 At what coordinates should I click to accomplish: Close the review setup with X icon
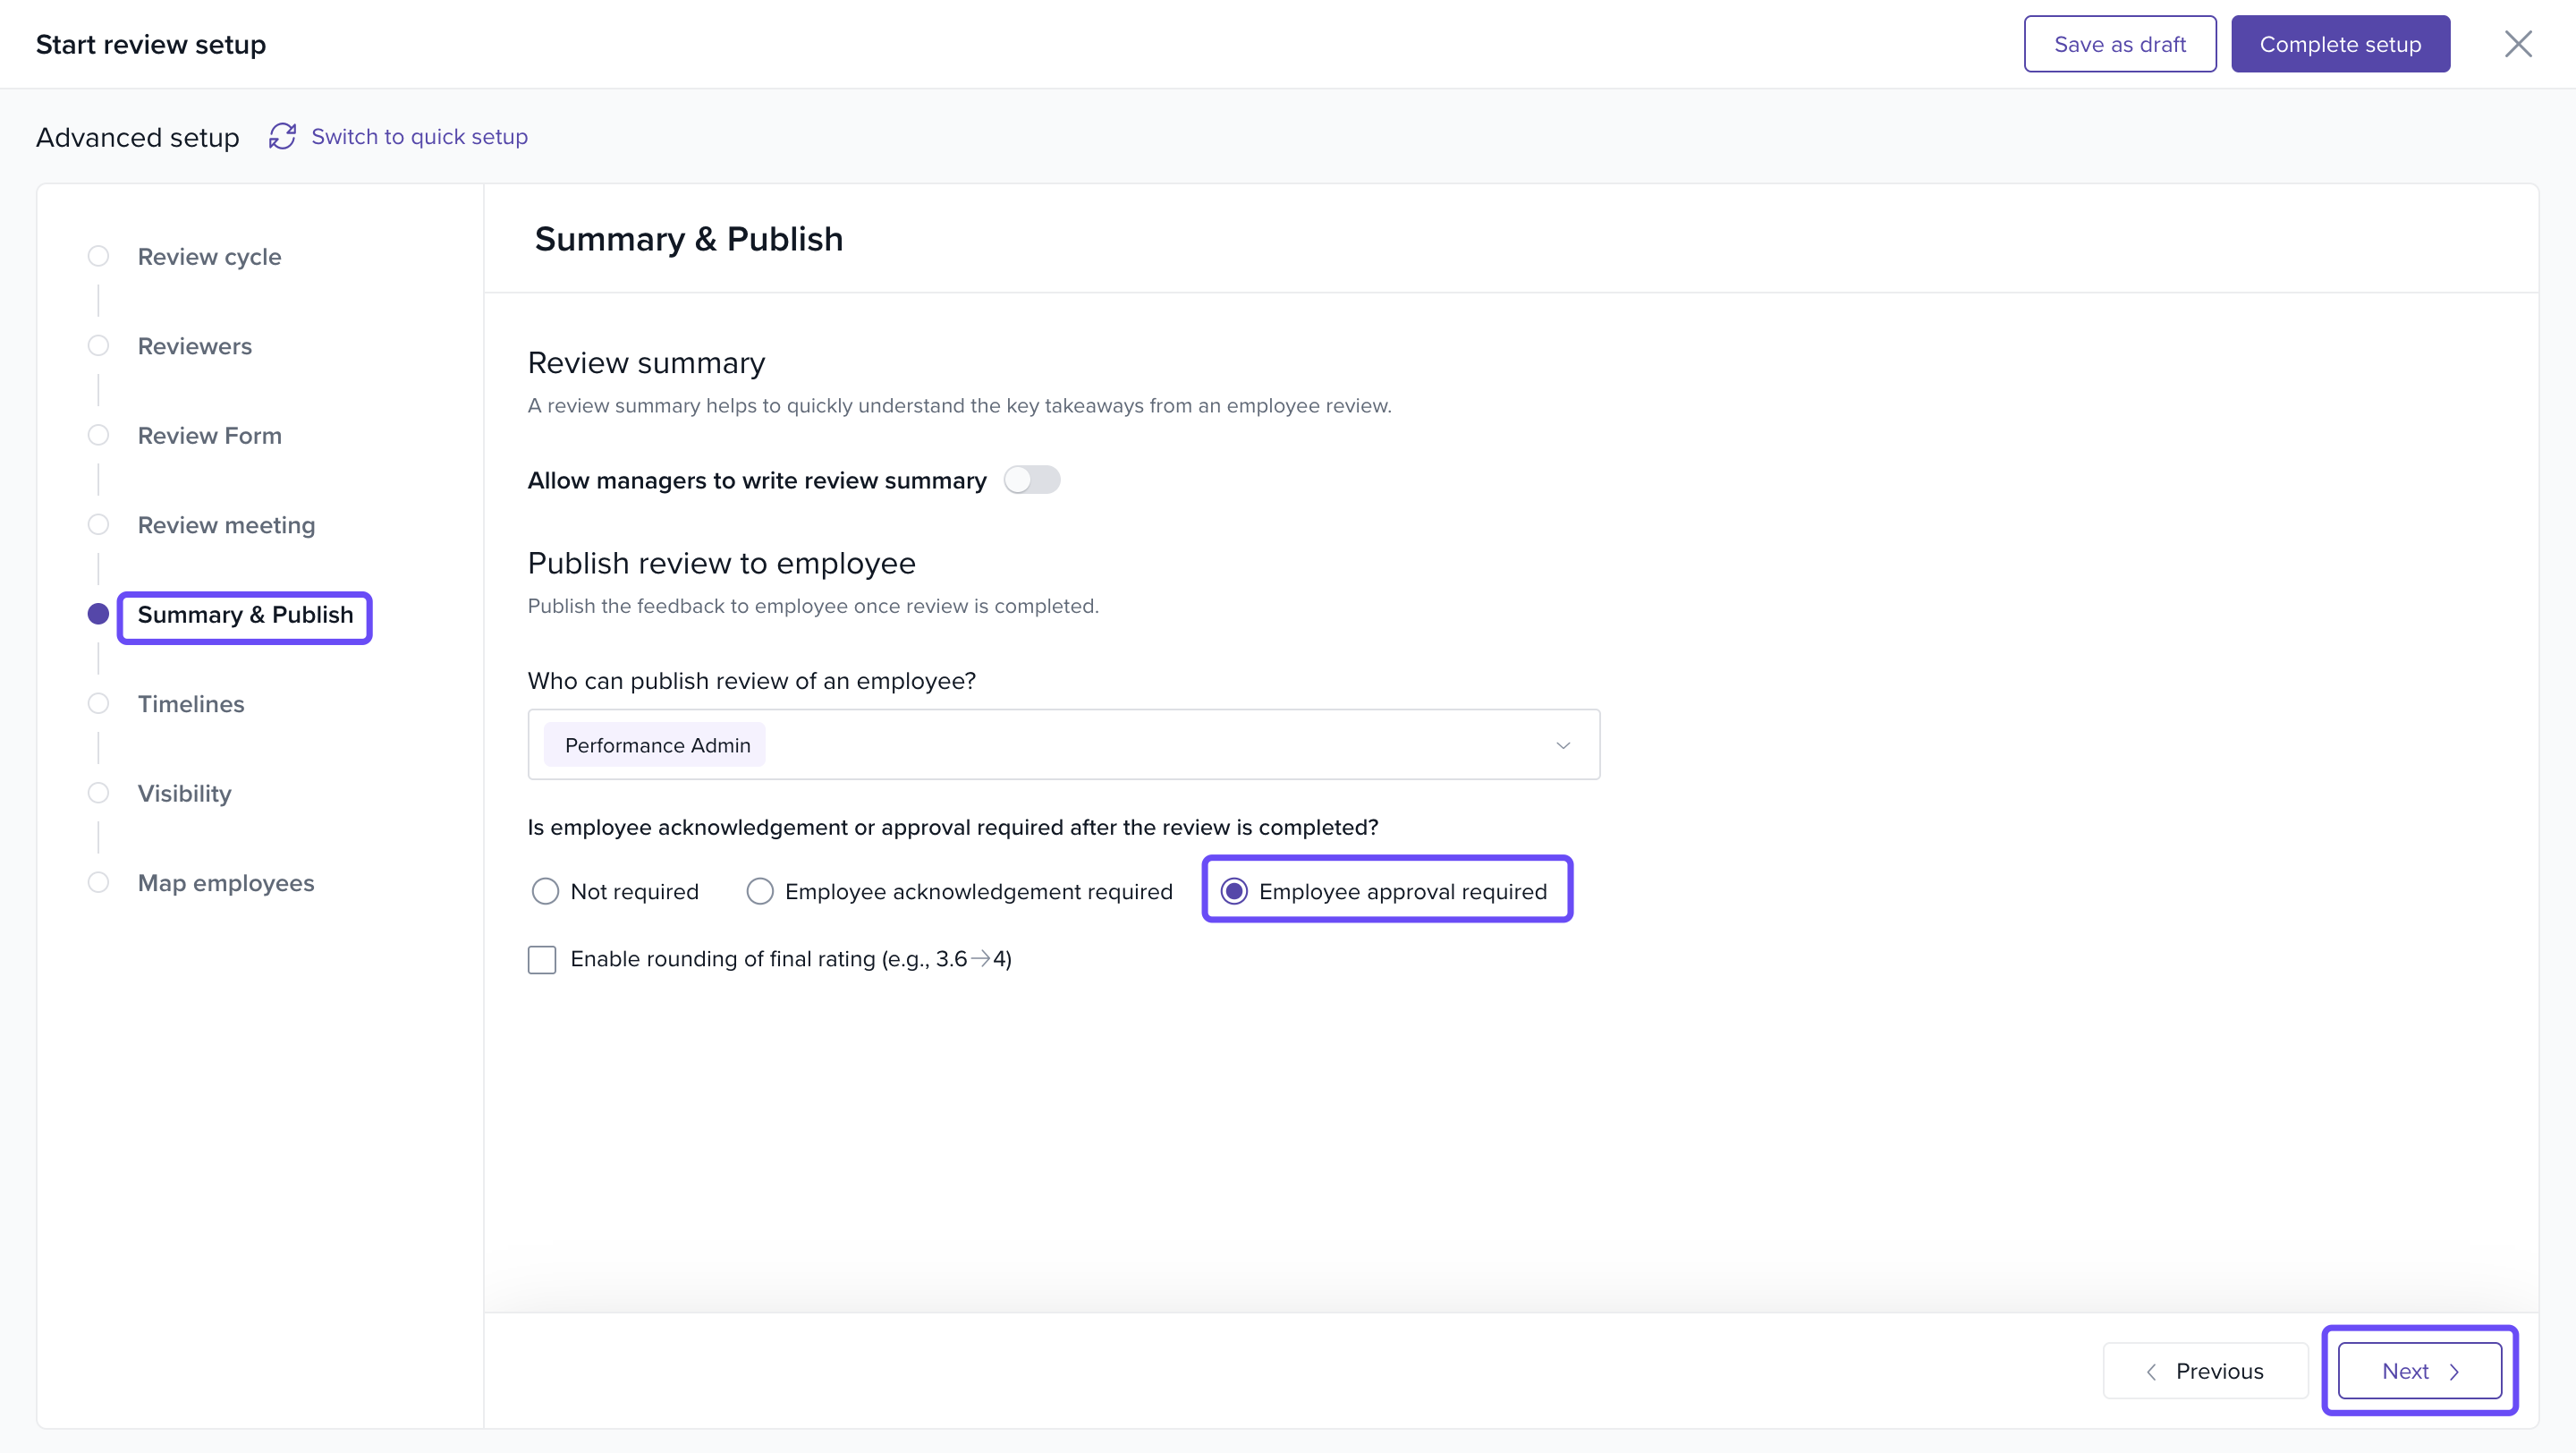2517,44
